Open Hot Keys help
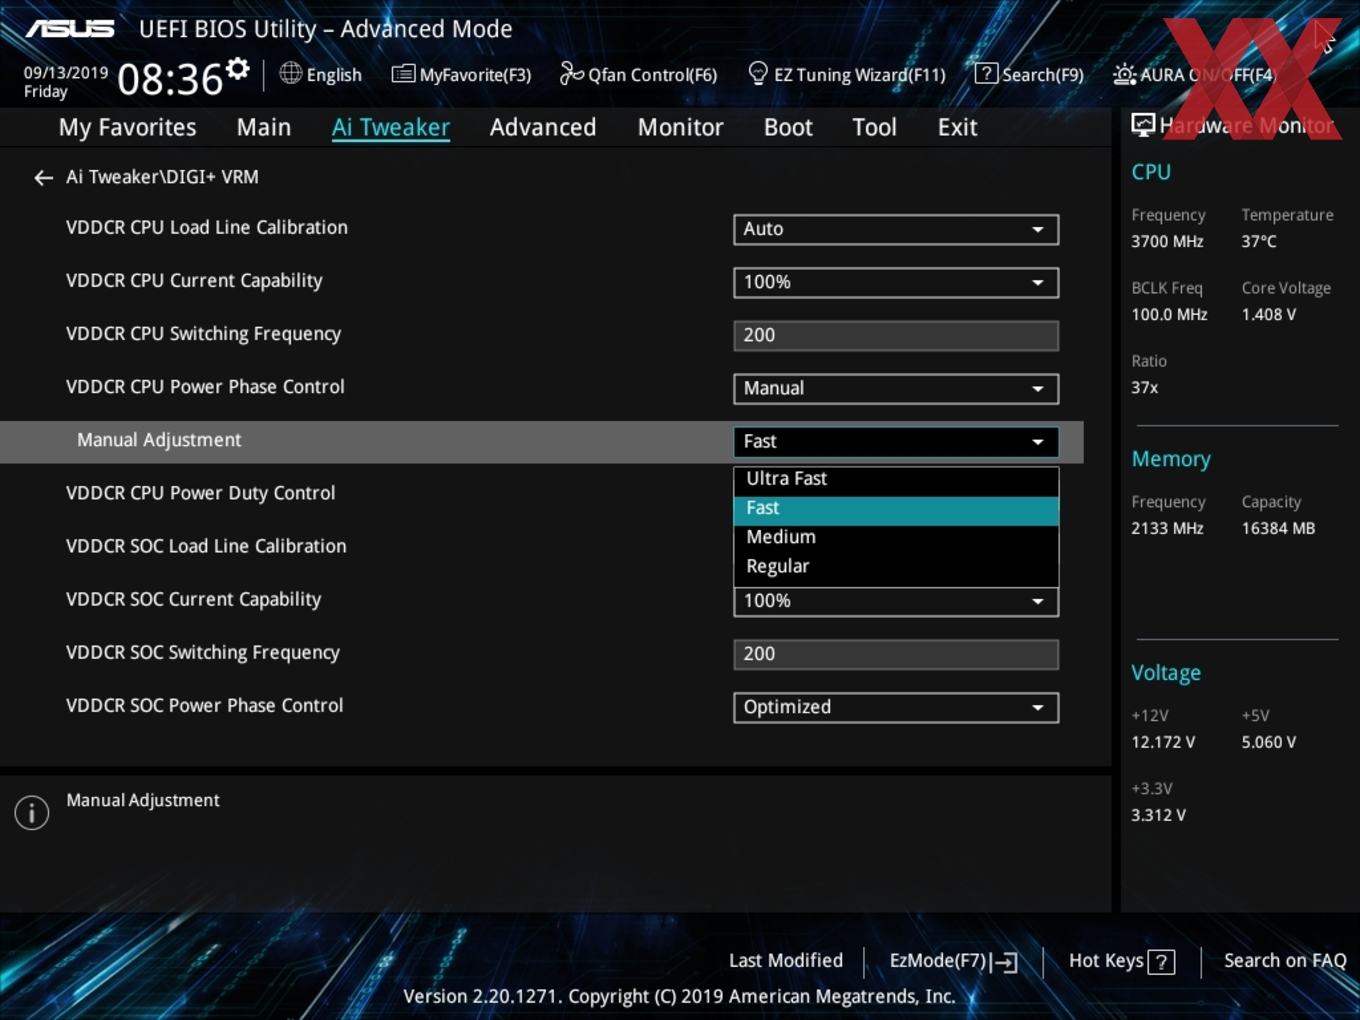The height and width of the screenshot is (1020, 1360). click(1106, 960)
